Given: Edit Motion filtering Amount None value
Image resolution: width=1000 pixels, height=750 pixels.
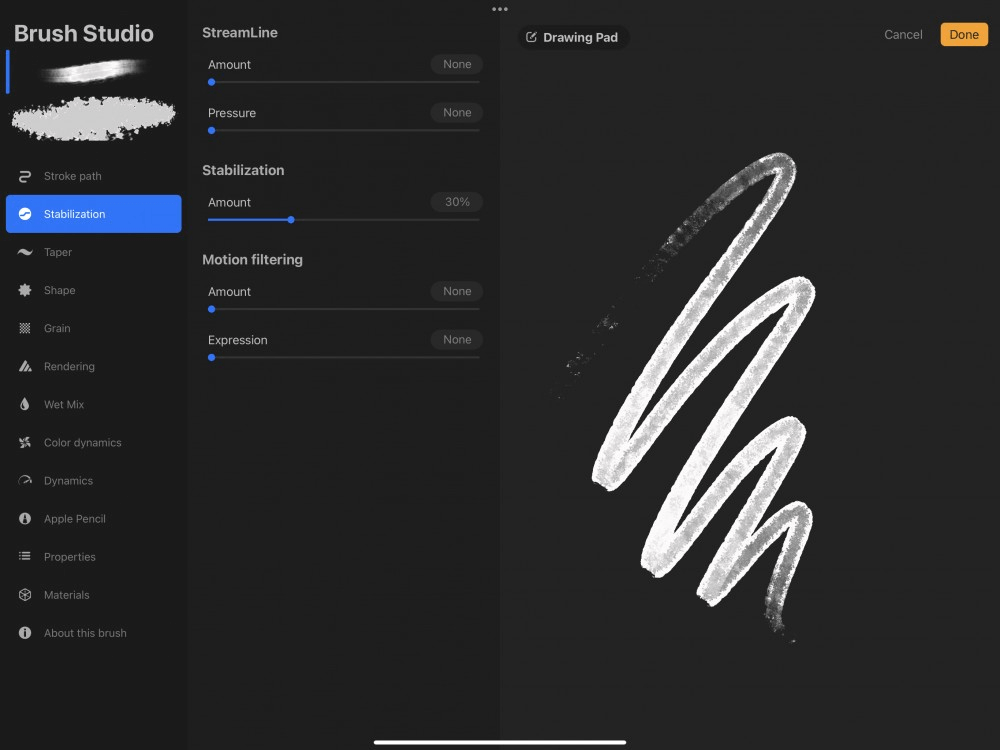Looking at the screenshot, I should 457,291.
